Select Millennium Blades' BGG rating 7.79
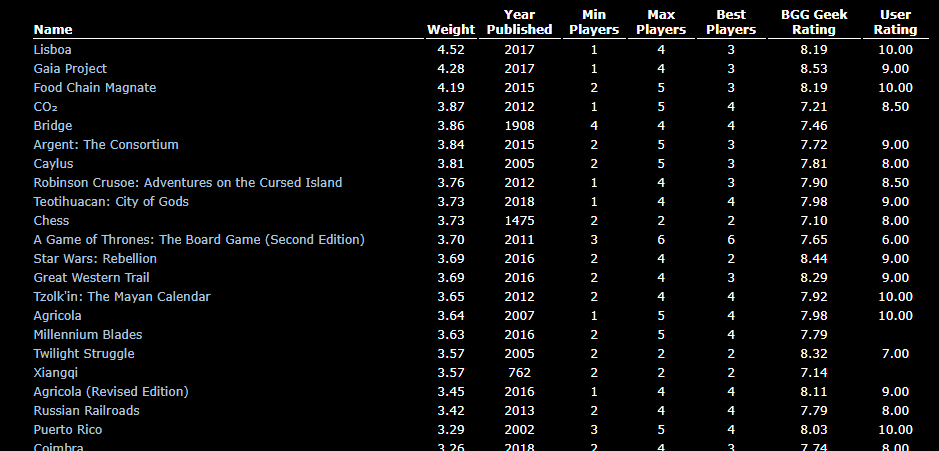The height and width of the screenshot is (451, 939). tap(814, 335)
